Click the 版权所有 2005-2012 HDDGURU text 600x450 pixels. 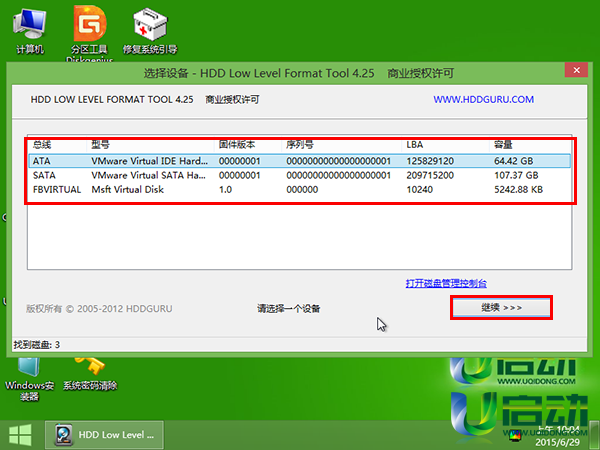point(99,308)
